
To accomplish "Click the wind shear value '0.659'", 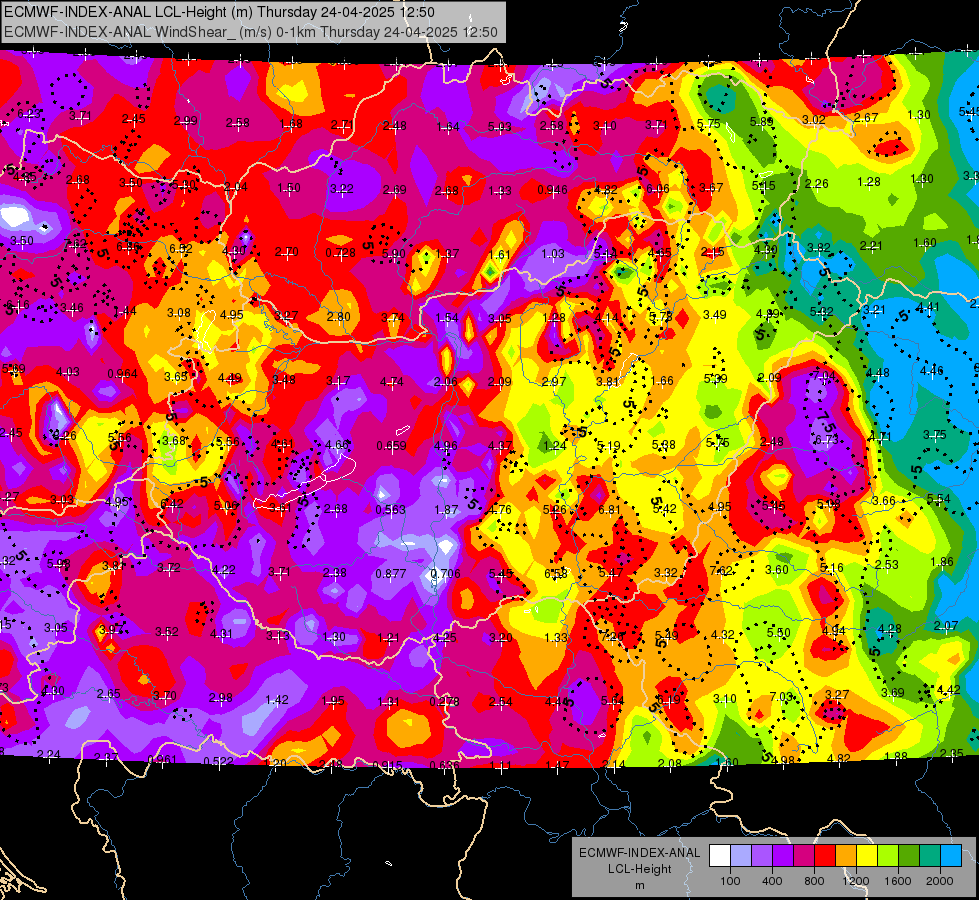I will (391, 445).
